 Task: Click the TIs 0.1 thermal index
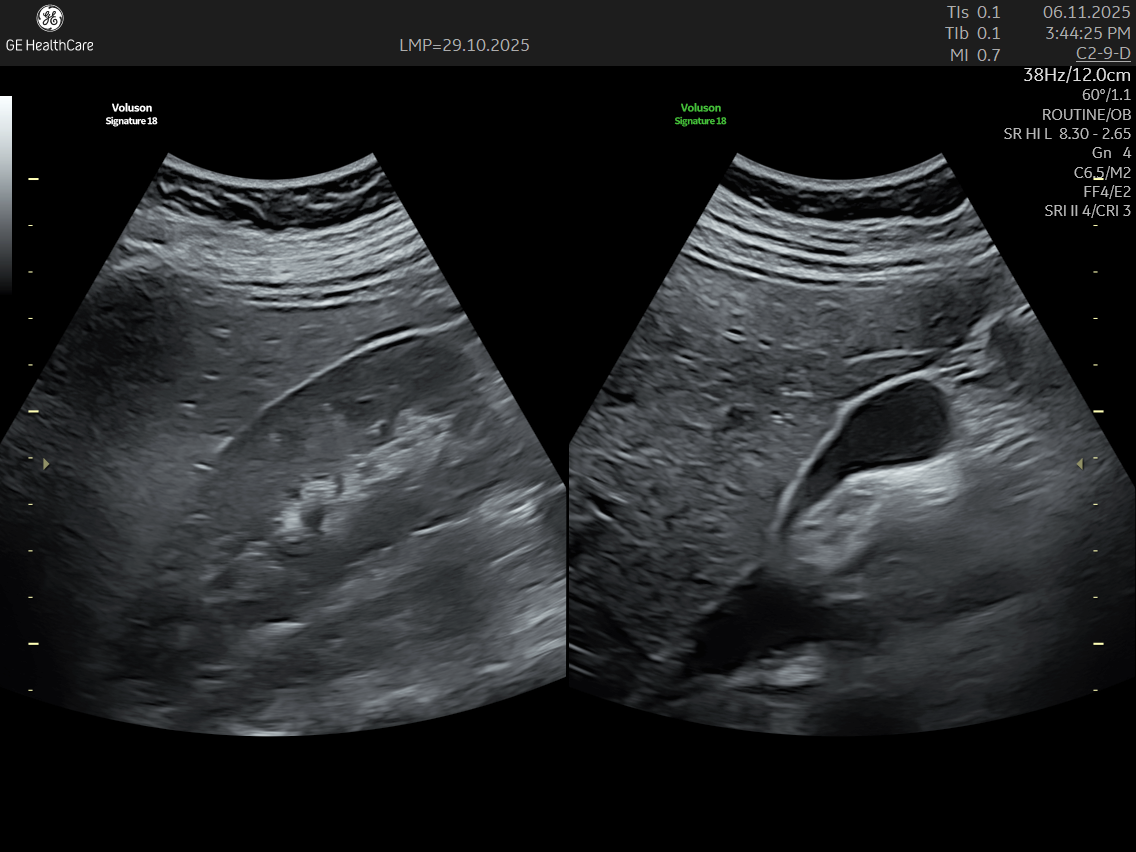pyautogui.click(x=973, y=12)
